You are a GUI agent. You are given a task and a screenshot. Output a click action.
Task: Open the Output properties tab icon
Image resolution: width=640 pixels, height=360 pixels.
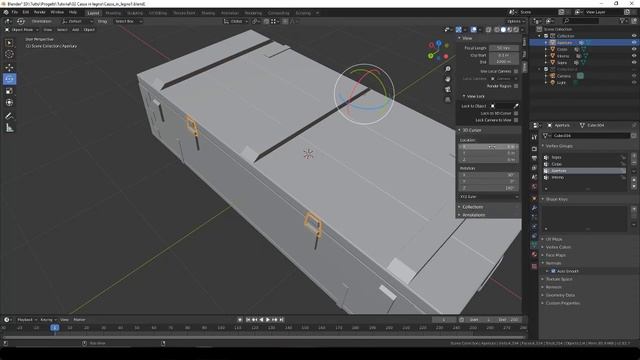coord(534,158)
